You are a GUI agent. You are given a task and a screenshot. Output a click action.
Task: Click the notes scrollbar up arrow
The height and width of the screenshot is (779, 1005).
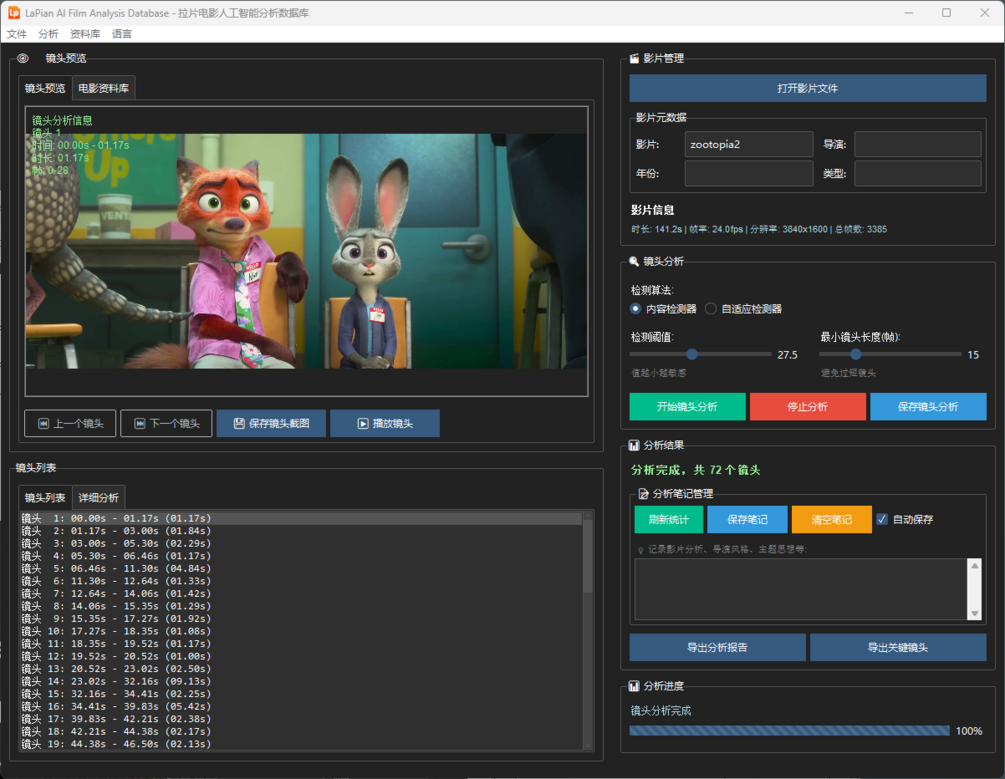pos(974,565)
